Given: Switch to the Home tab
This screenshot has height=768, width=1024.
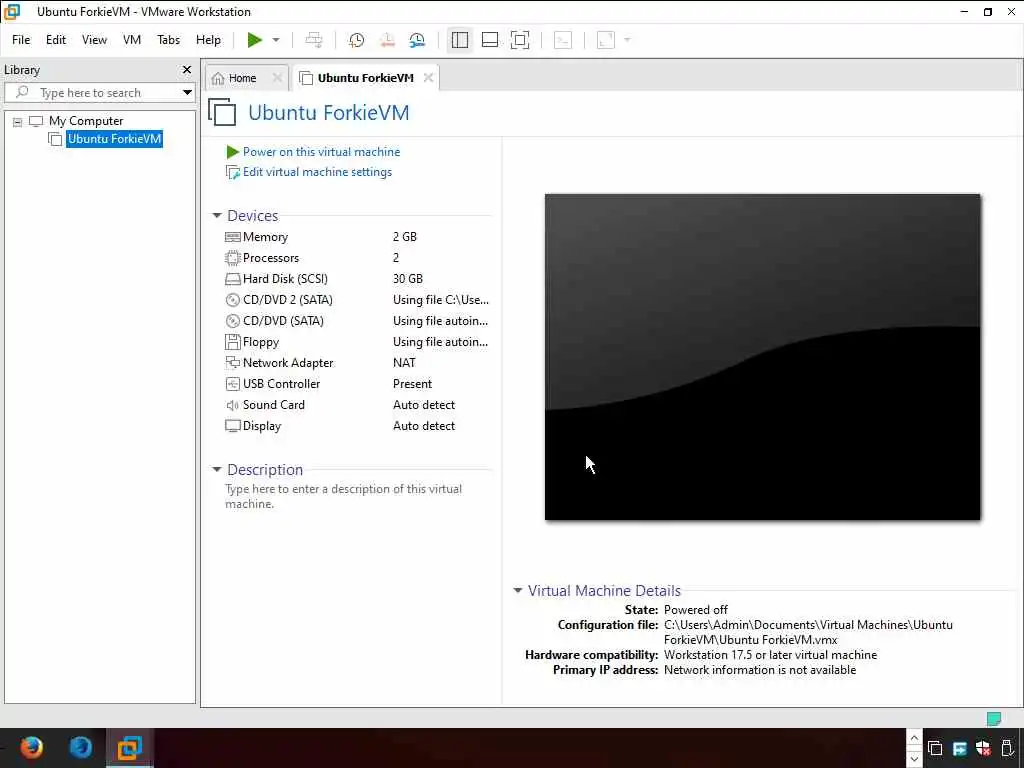Looking at the screenshot, I should click(242, 78).
